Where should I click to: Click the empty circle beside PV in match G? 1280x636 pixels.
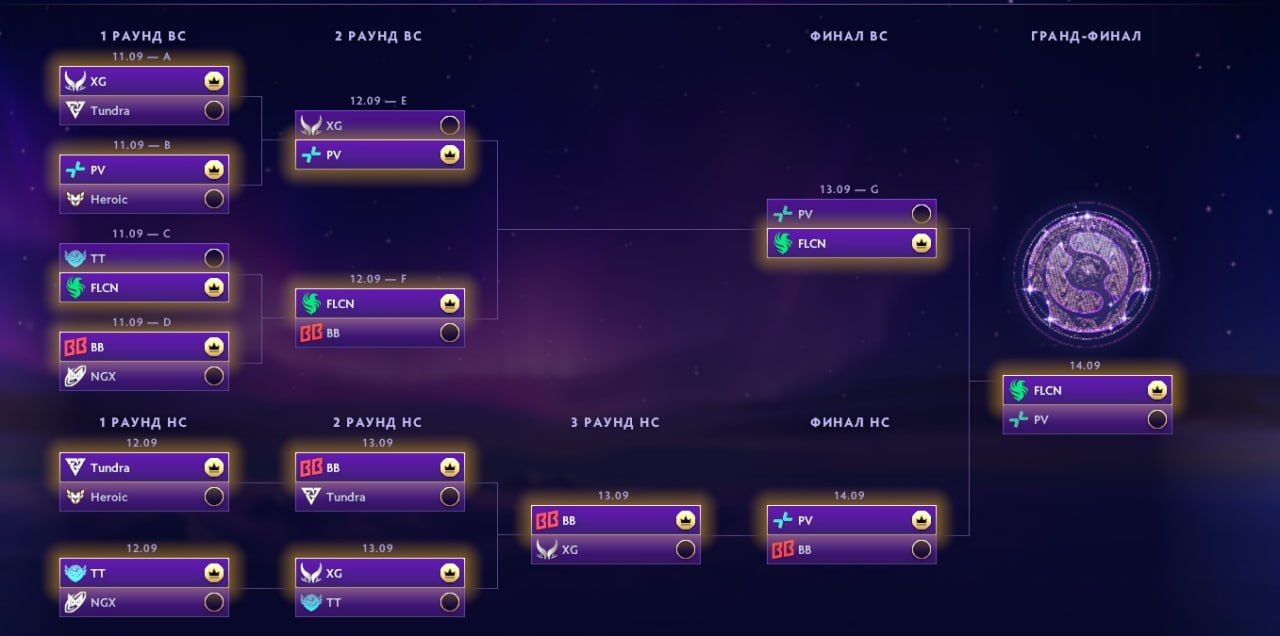[922, 214]
